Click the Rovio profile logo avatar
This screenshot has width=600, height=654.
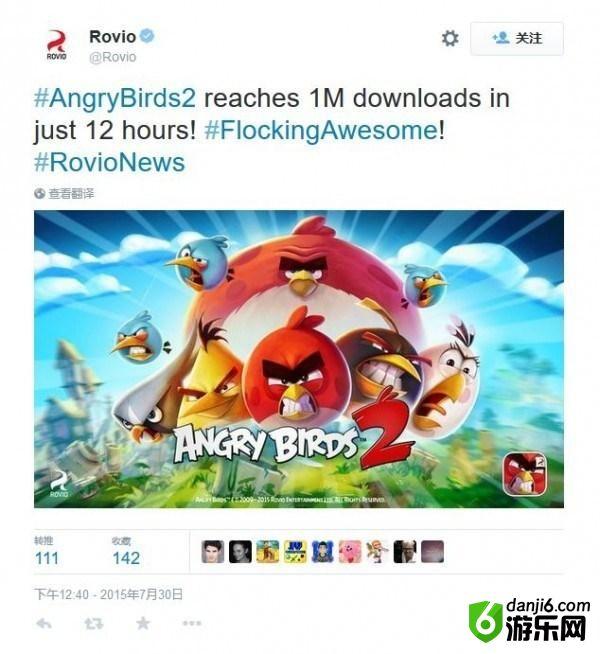57,45
